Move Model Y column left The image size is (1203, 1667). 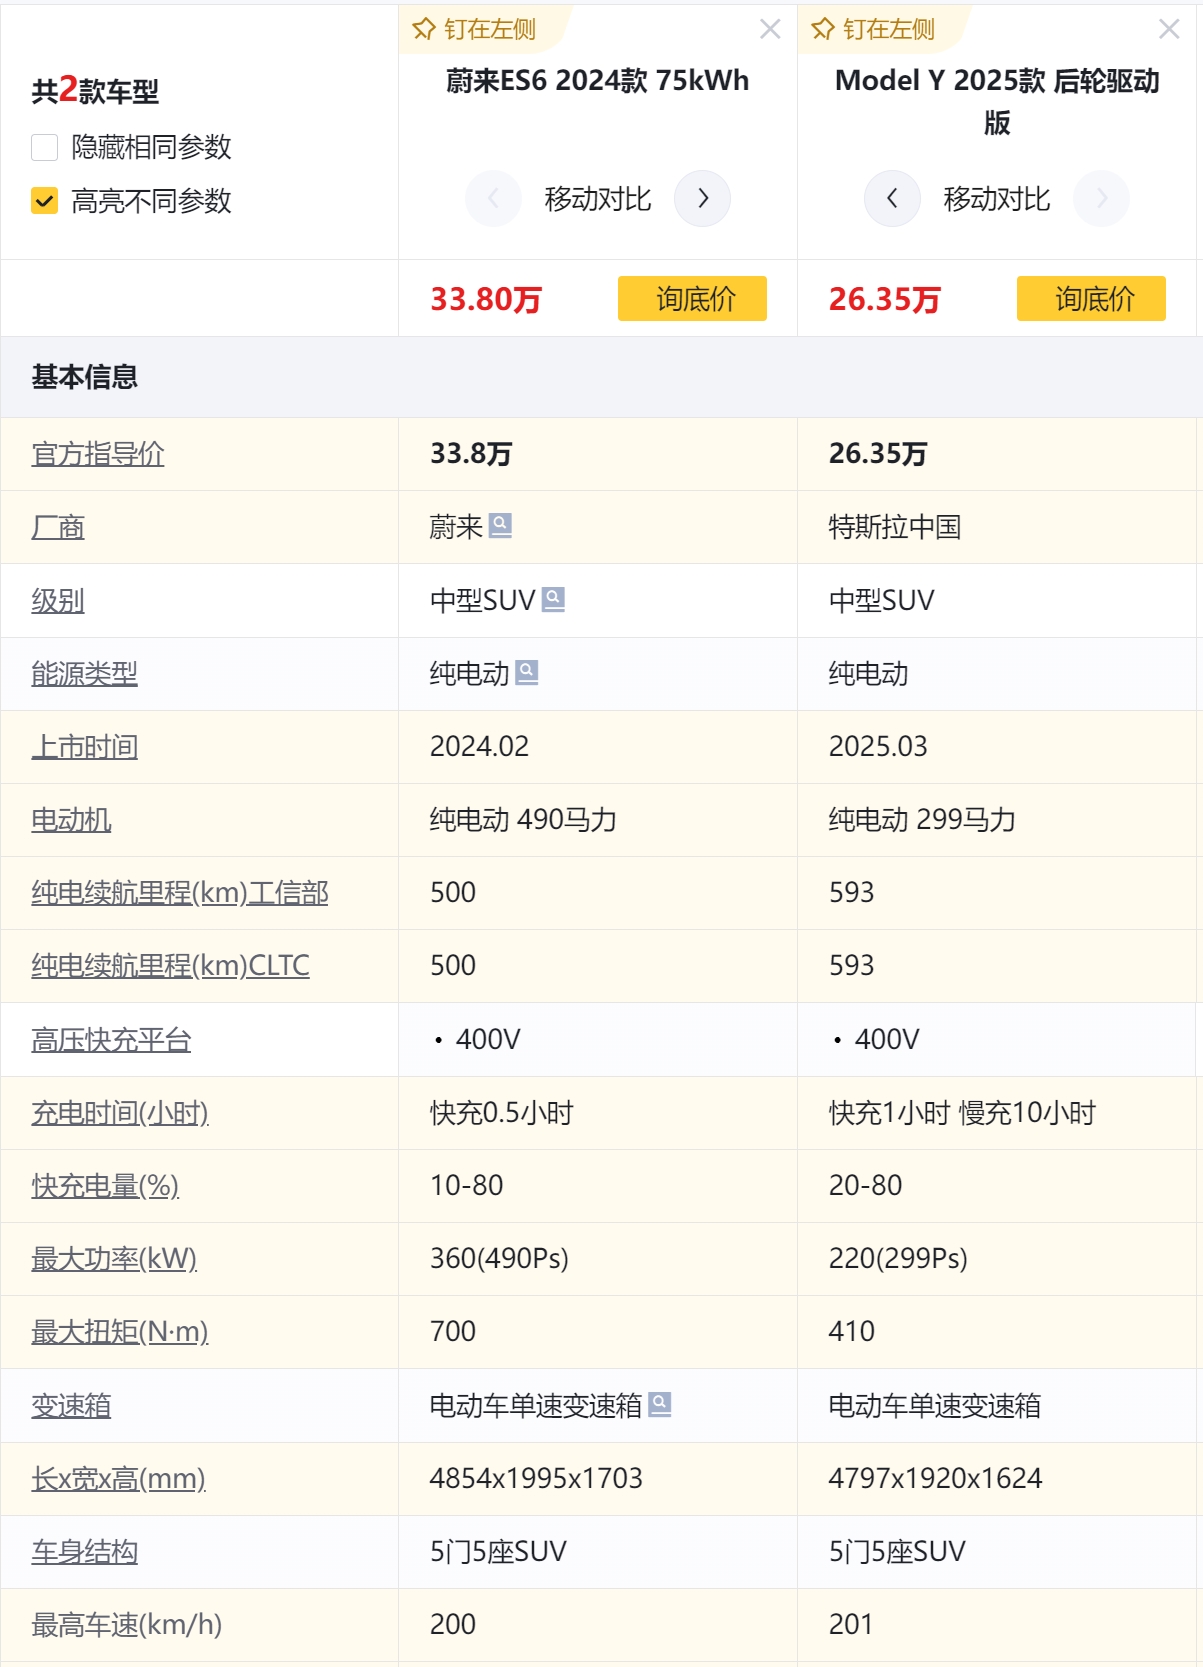click(x=892, y=198)
